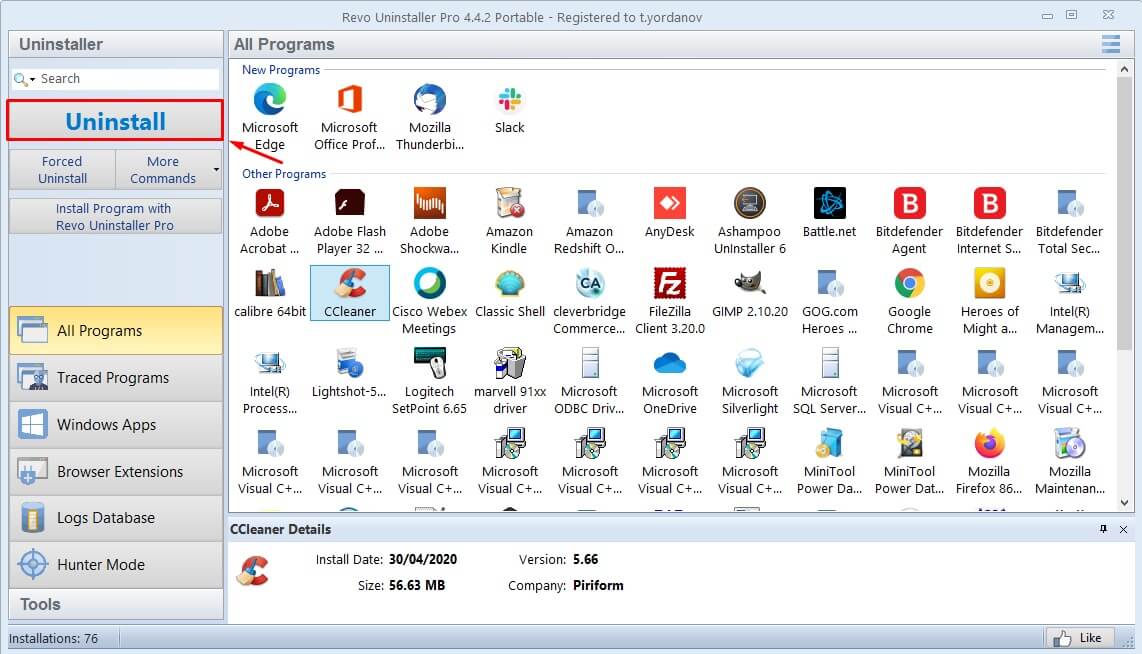Select the FileZilla Client 3.20.0 icon
The width and height of the screenshot is (1142, 654).
click(x=669, y=283)
